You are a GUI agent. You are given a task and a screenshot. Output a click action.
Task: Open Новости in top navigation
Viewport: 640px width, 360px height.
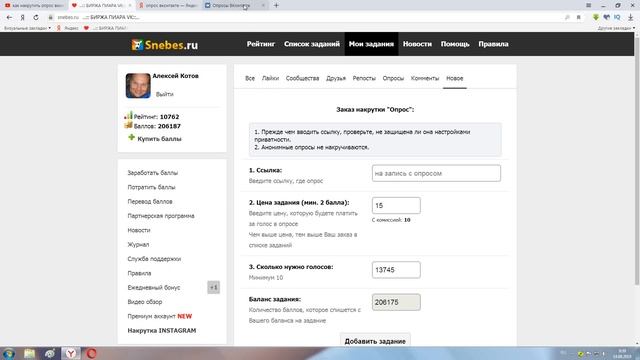(417, 44)
